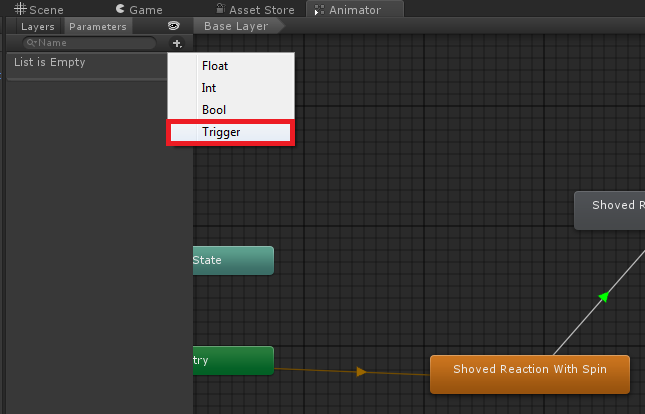645x414 pixels.
Task: Click the Scene tab grid icon
Action: 20,9
